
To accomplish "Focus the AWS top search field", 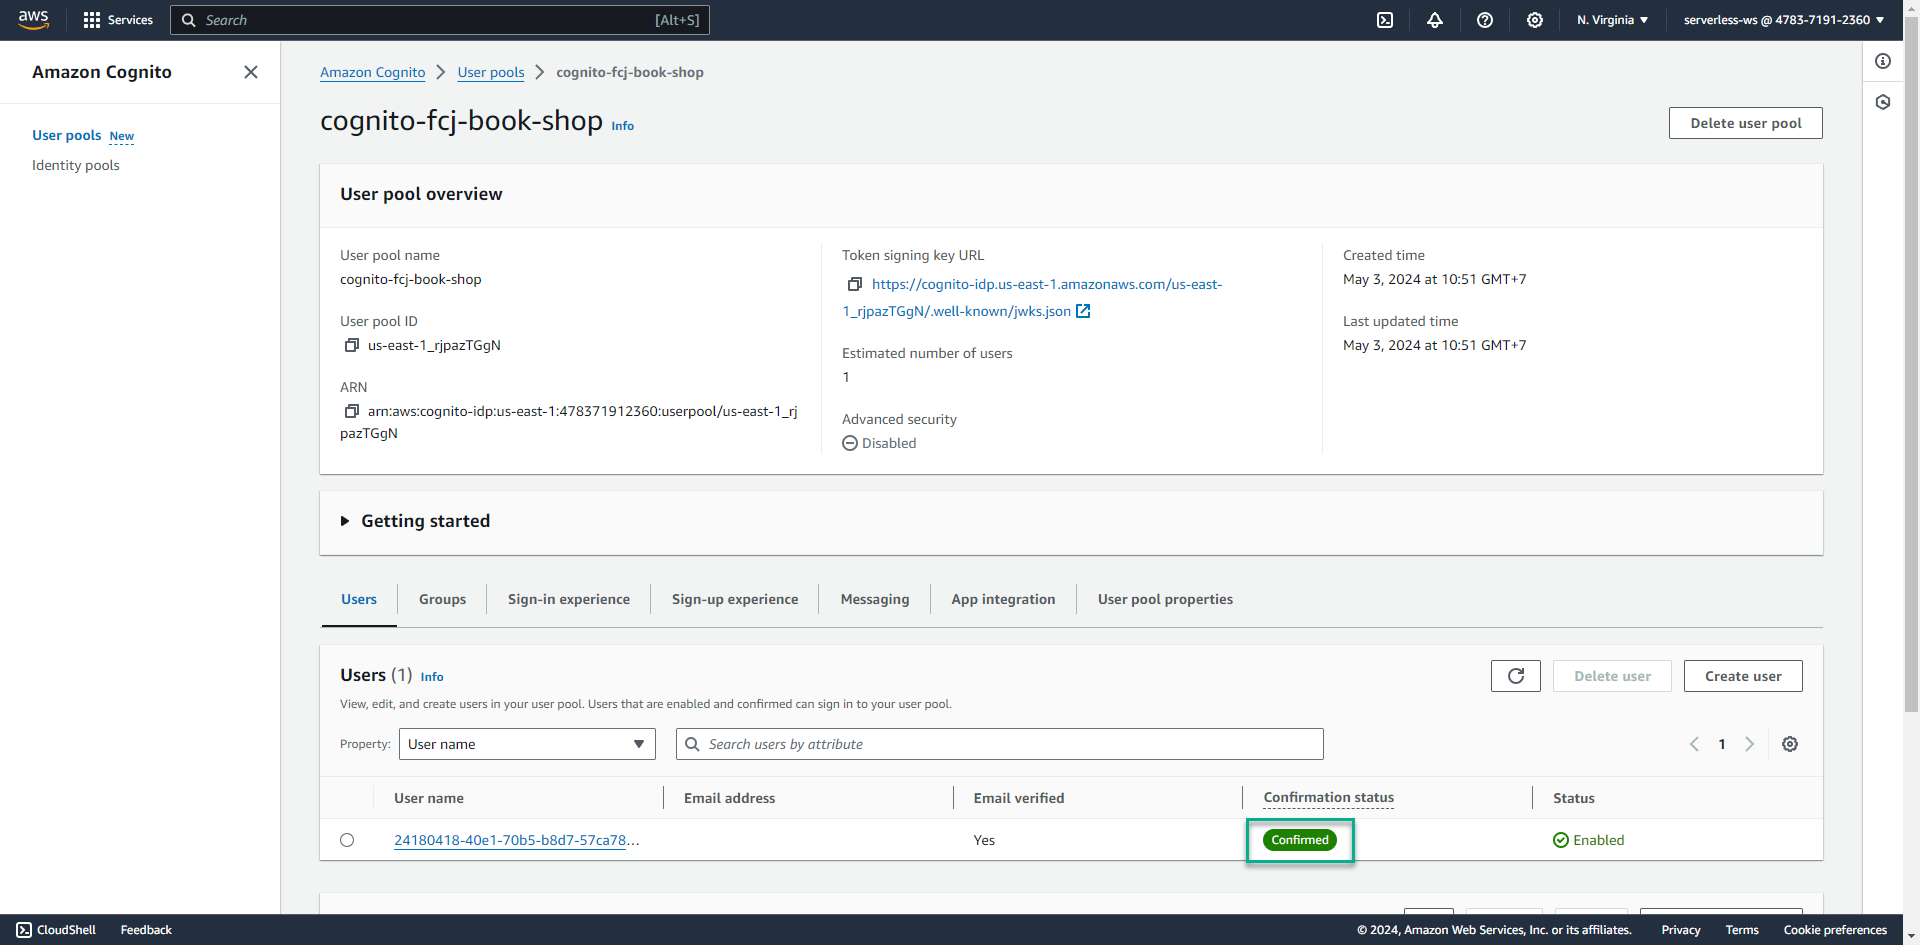I will pos(440,20).
